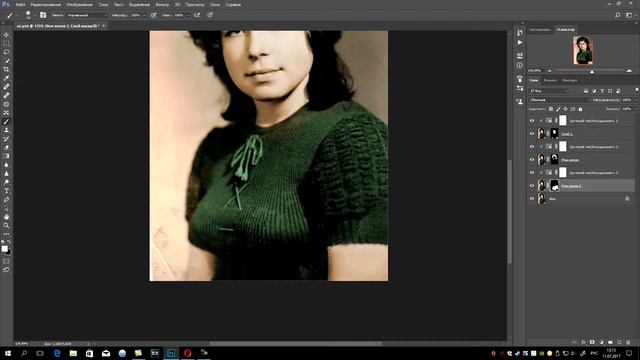Select the Move tool
640x360 pixels.
click(6, 35)
